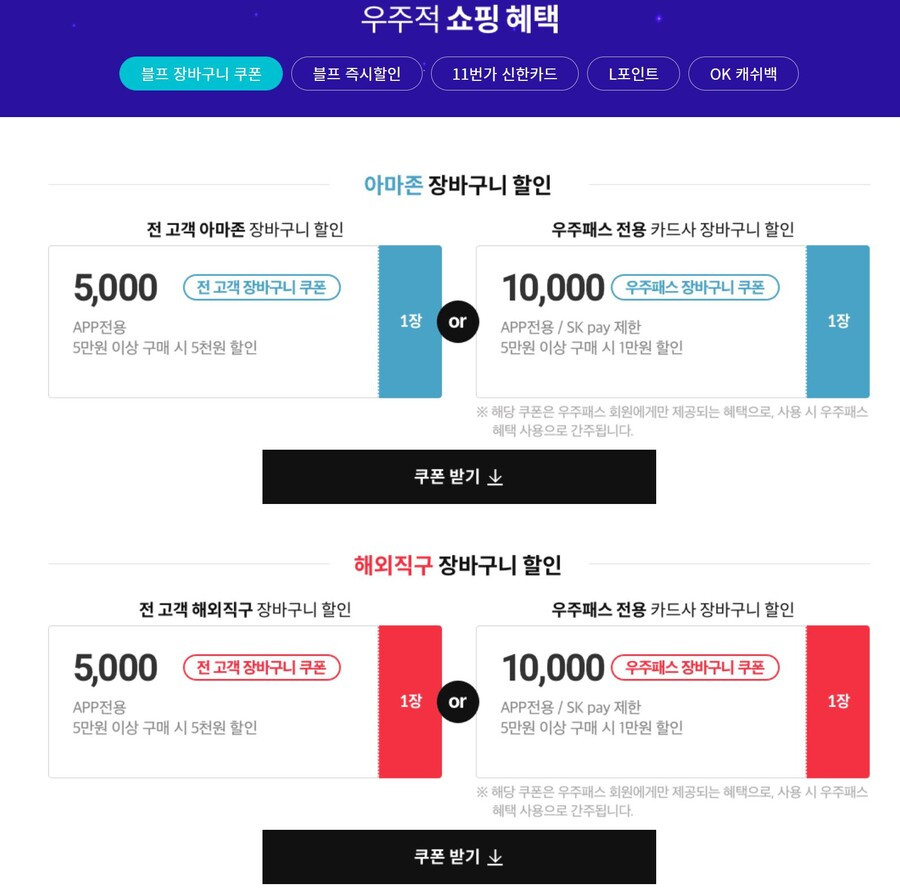Go to the L포인트 tab
The width and height of the screenshot is (900, 896).
point(633,73)
